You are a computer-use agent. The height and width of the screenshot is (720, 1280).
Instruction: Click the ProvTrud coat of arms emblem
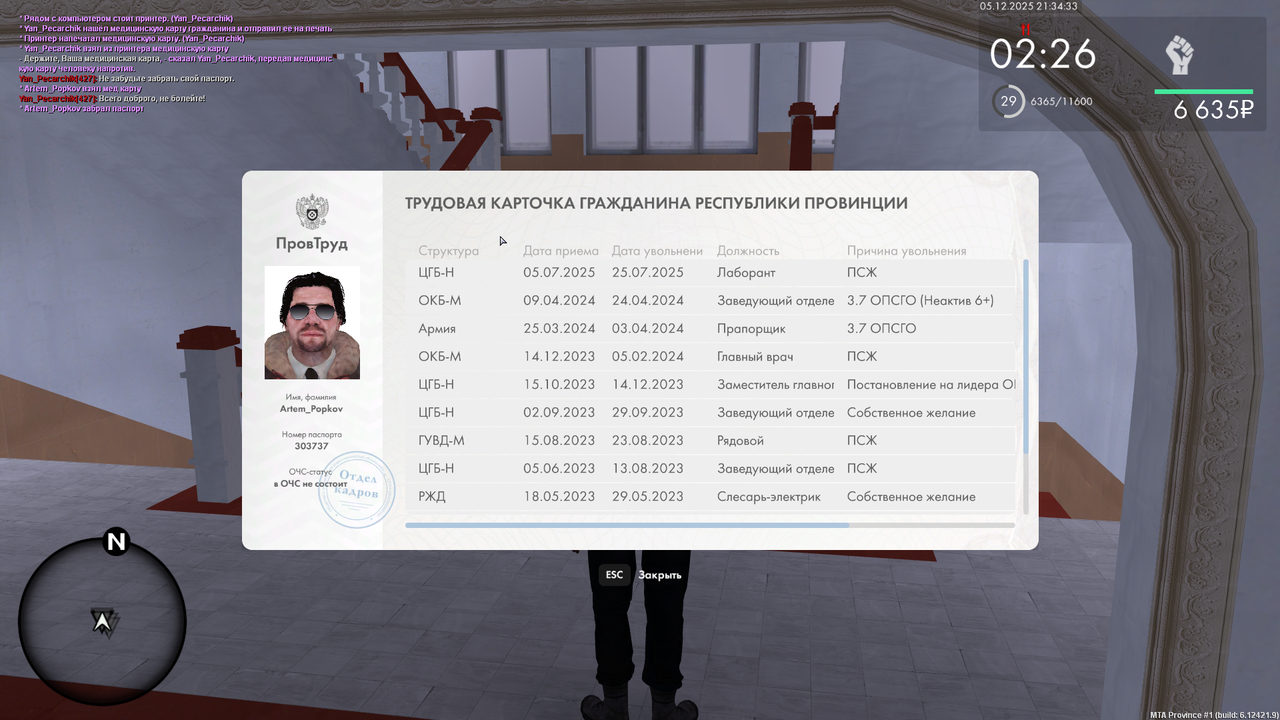point(312,211)
